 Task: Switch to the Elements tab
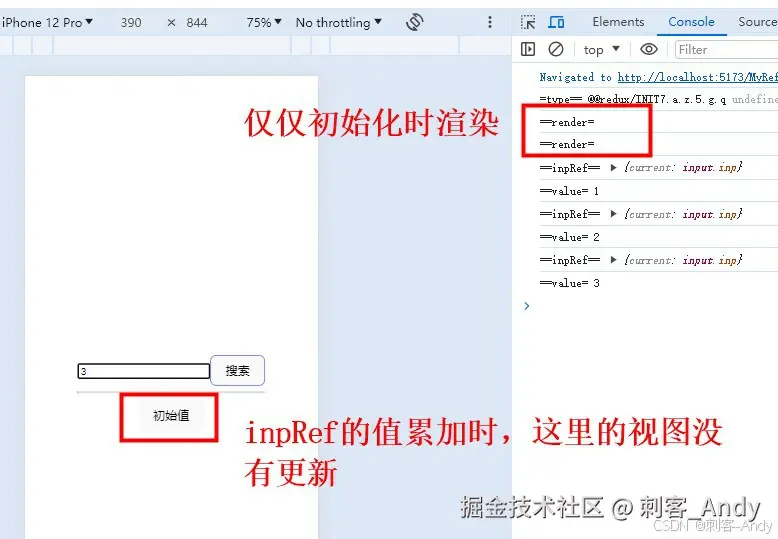point(618,22)
